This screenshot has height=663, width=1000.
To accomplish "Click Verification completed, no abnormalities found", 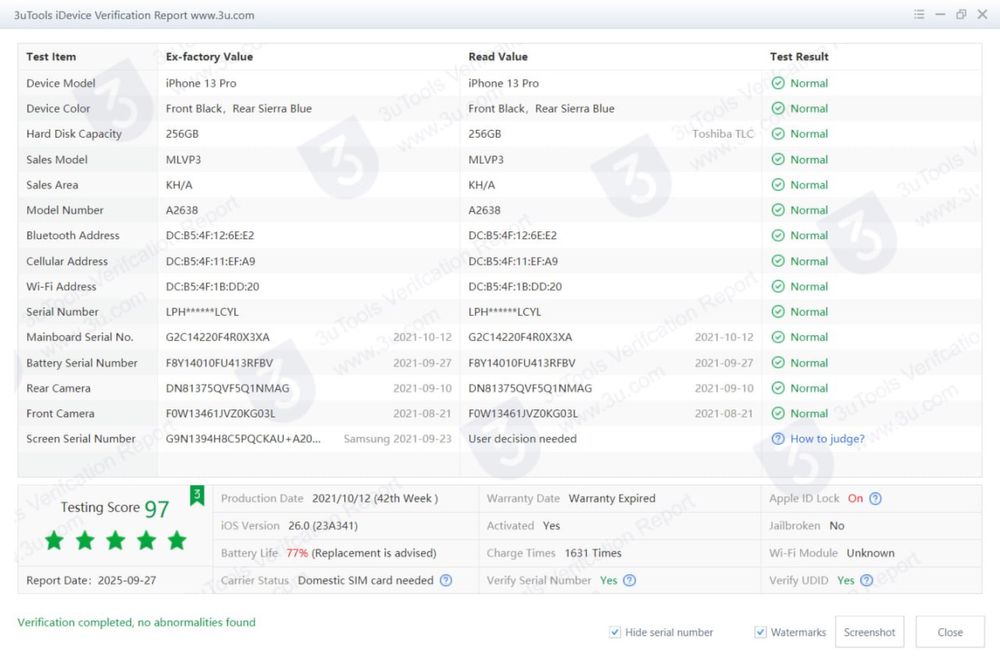I will pos(136,622).
